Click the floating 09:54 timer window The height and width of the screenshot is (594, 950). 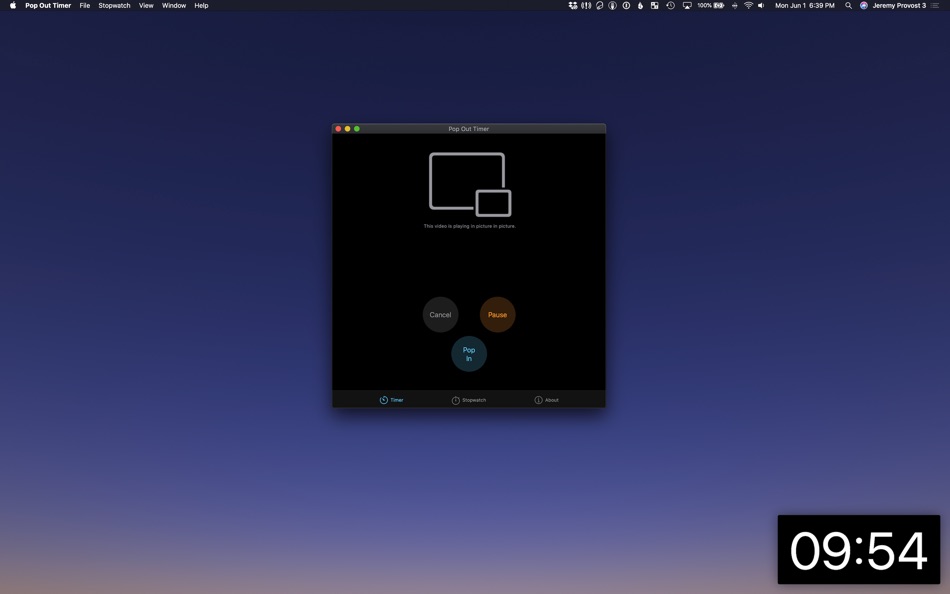coord(859,550)
